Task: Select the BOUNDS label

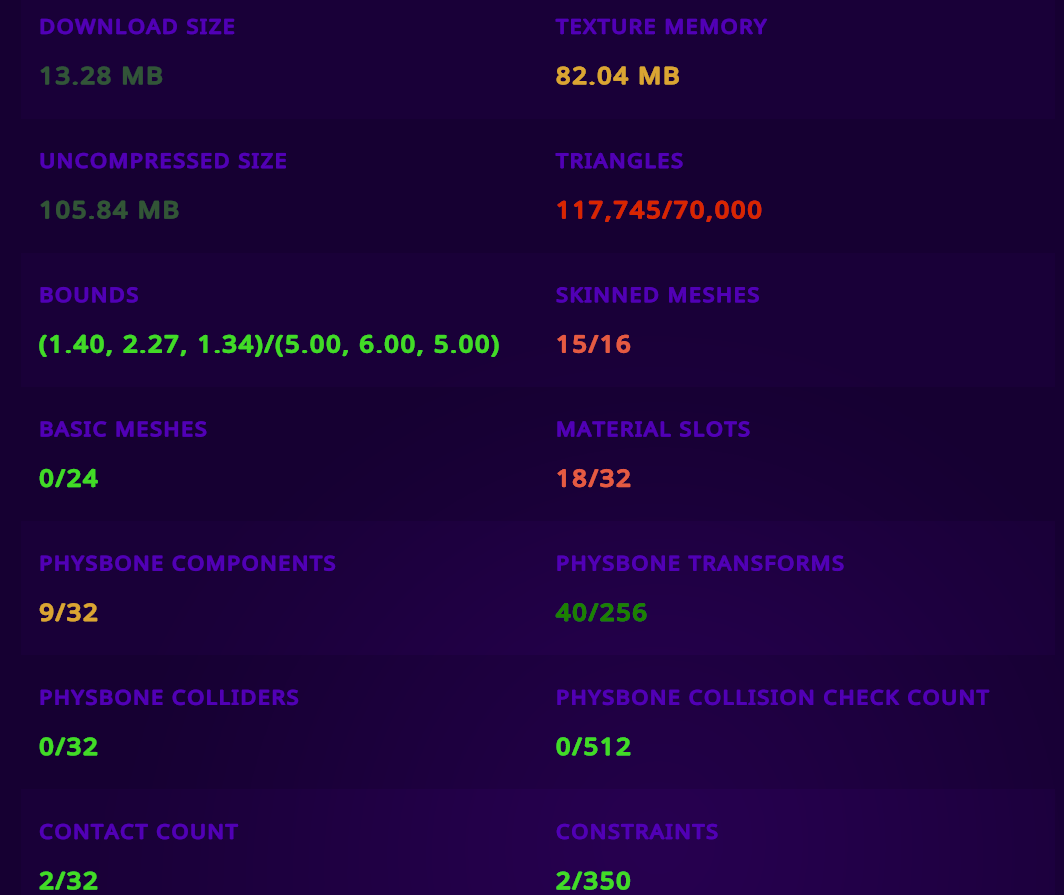Action: pyautogui.click(x=89, y=295)
